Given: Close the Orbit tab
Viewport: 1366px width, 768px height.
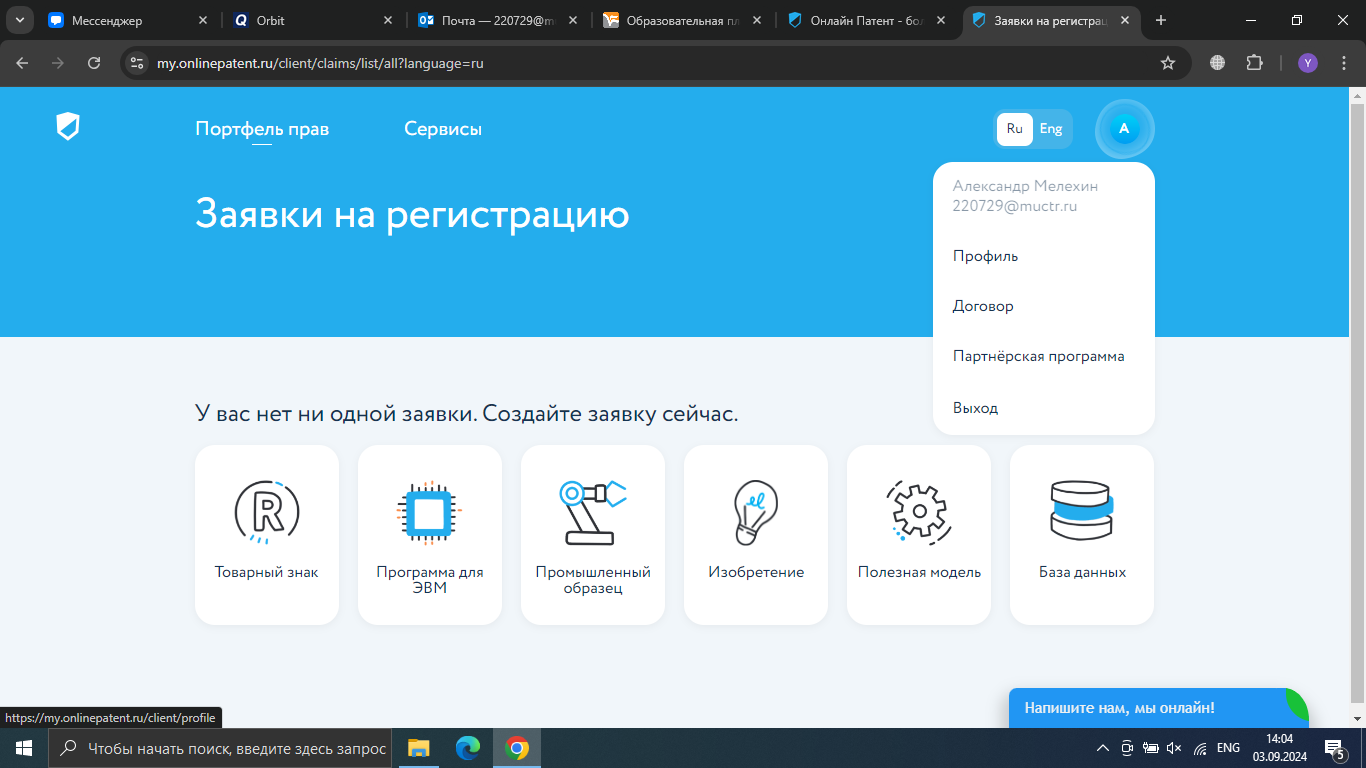Looking at the screenshot, I should (388, 20).
